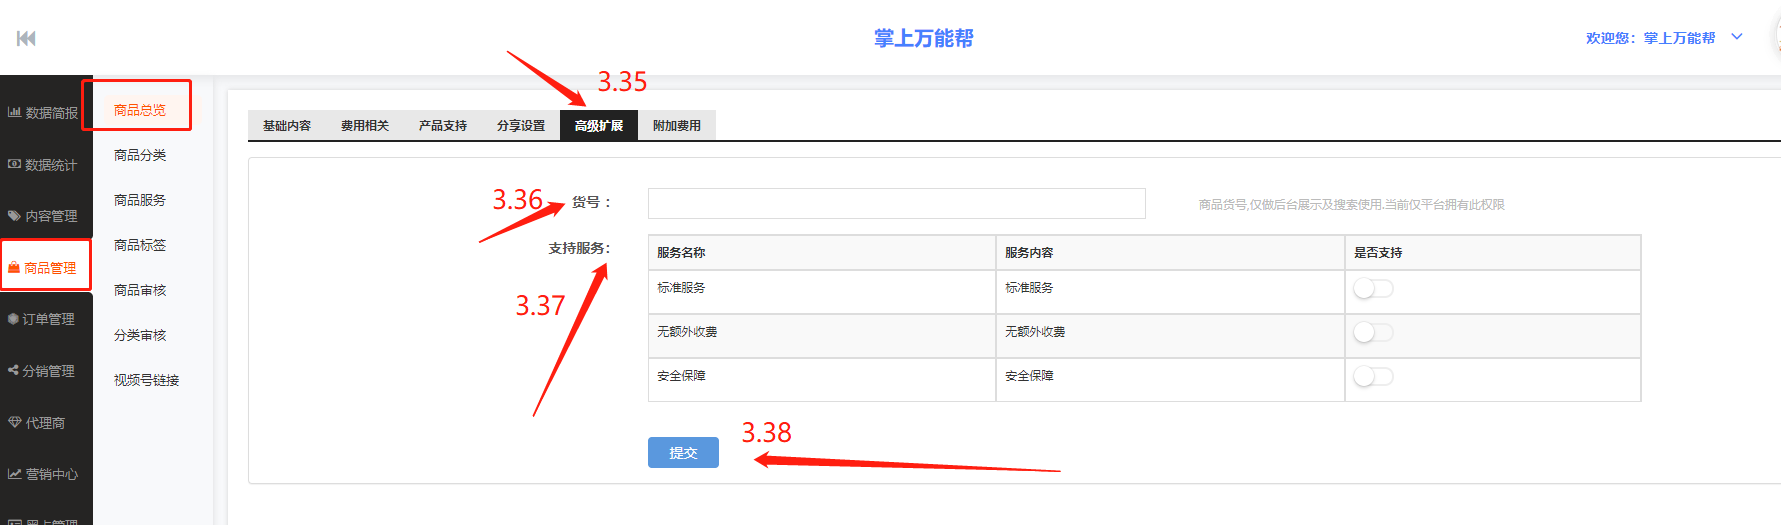The height and width of the screenshot is (525, 1781).
Task: Open 代理商 with the diamond icon
Action: pos(38,423)
